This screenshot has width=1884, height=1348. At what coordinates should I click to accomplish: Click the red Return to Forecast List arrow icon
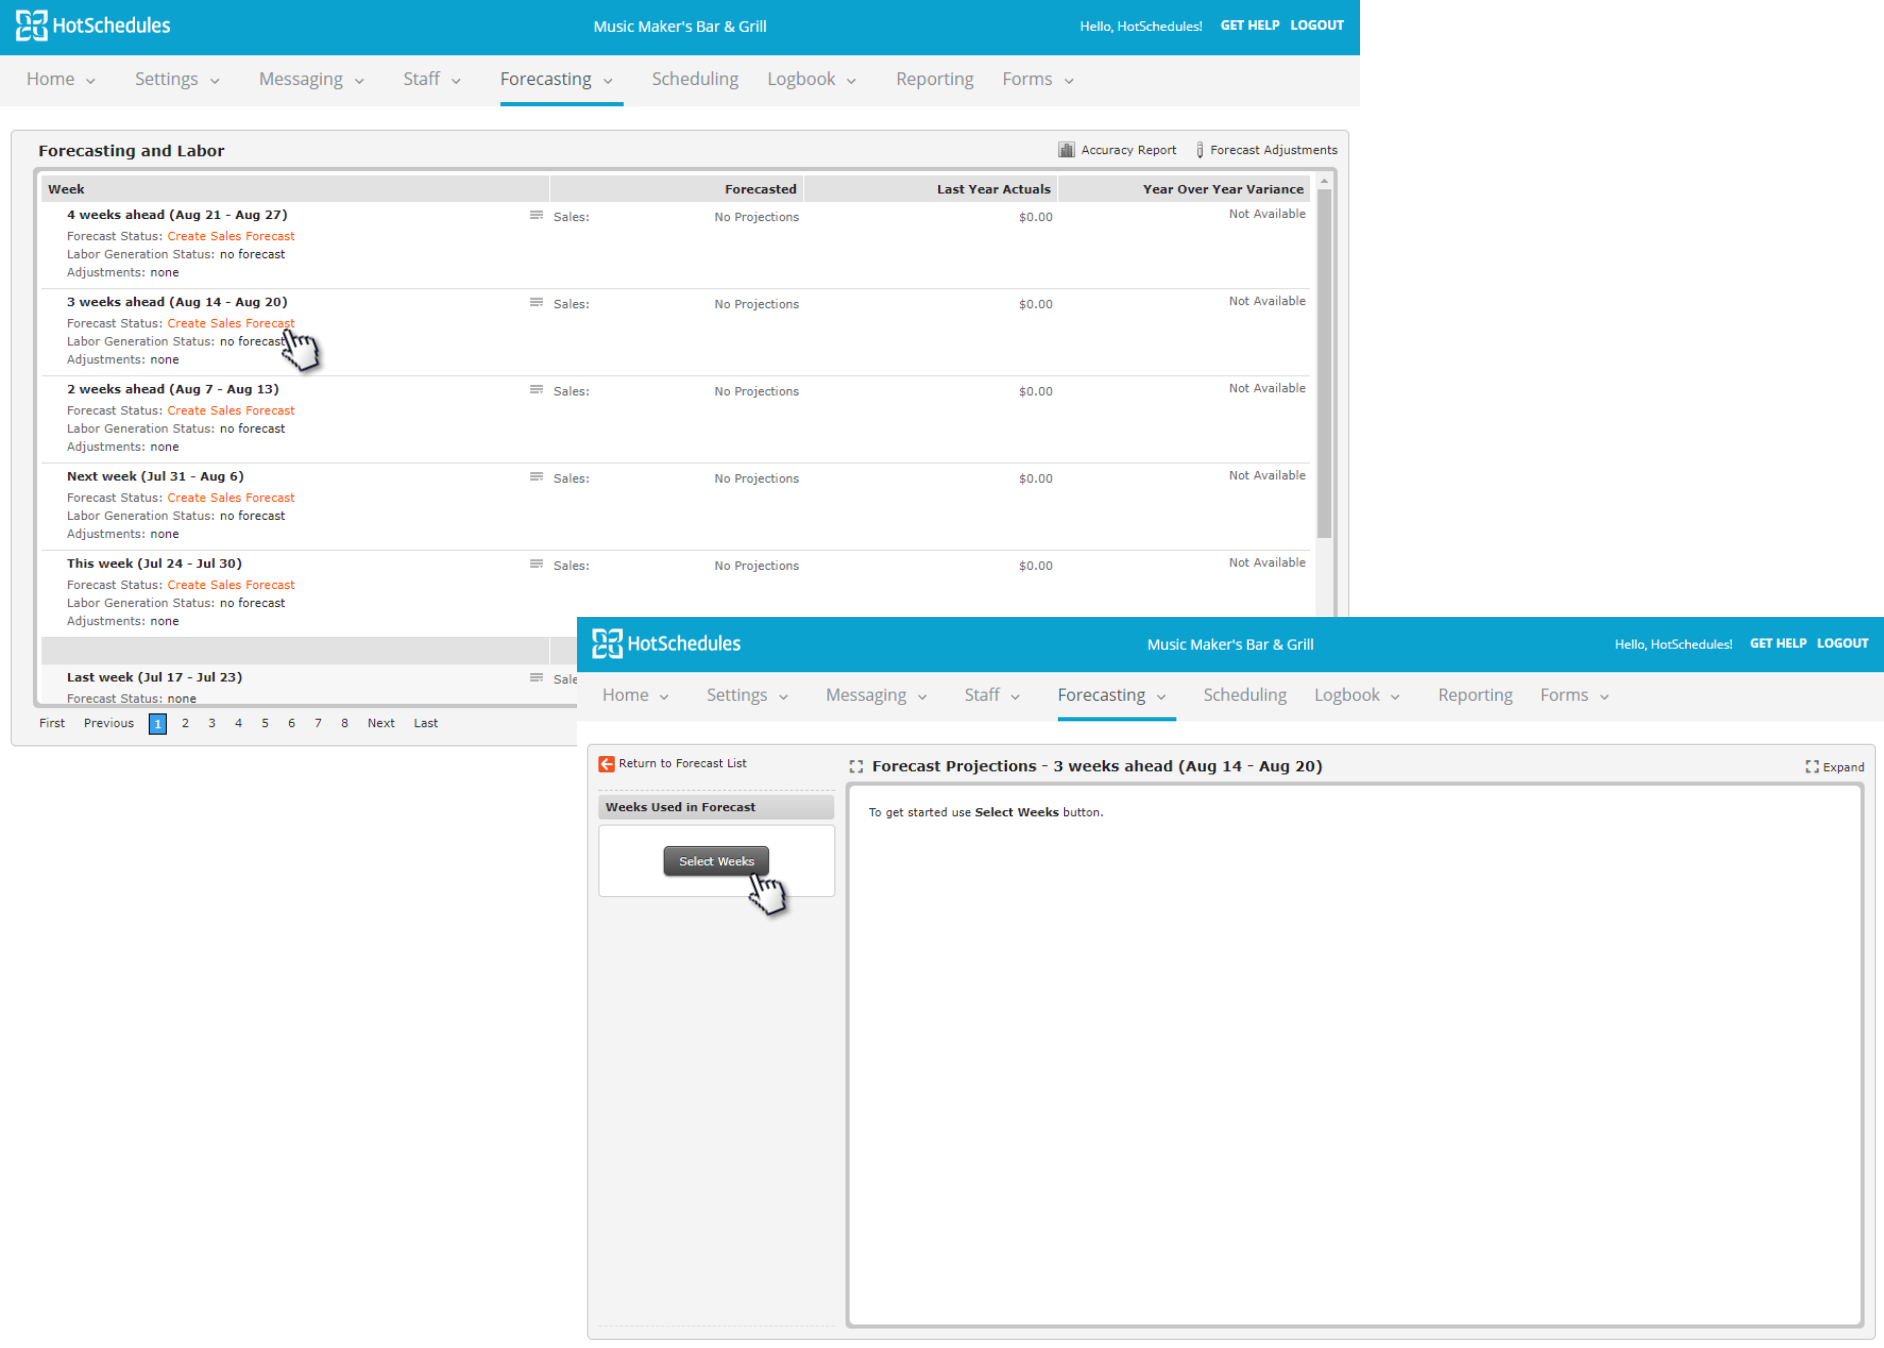click(x=606, y=764)
